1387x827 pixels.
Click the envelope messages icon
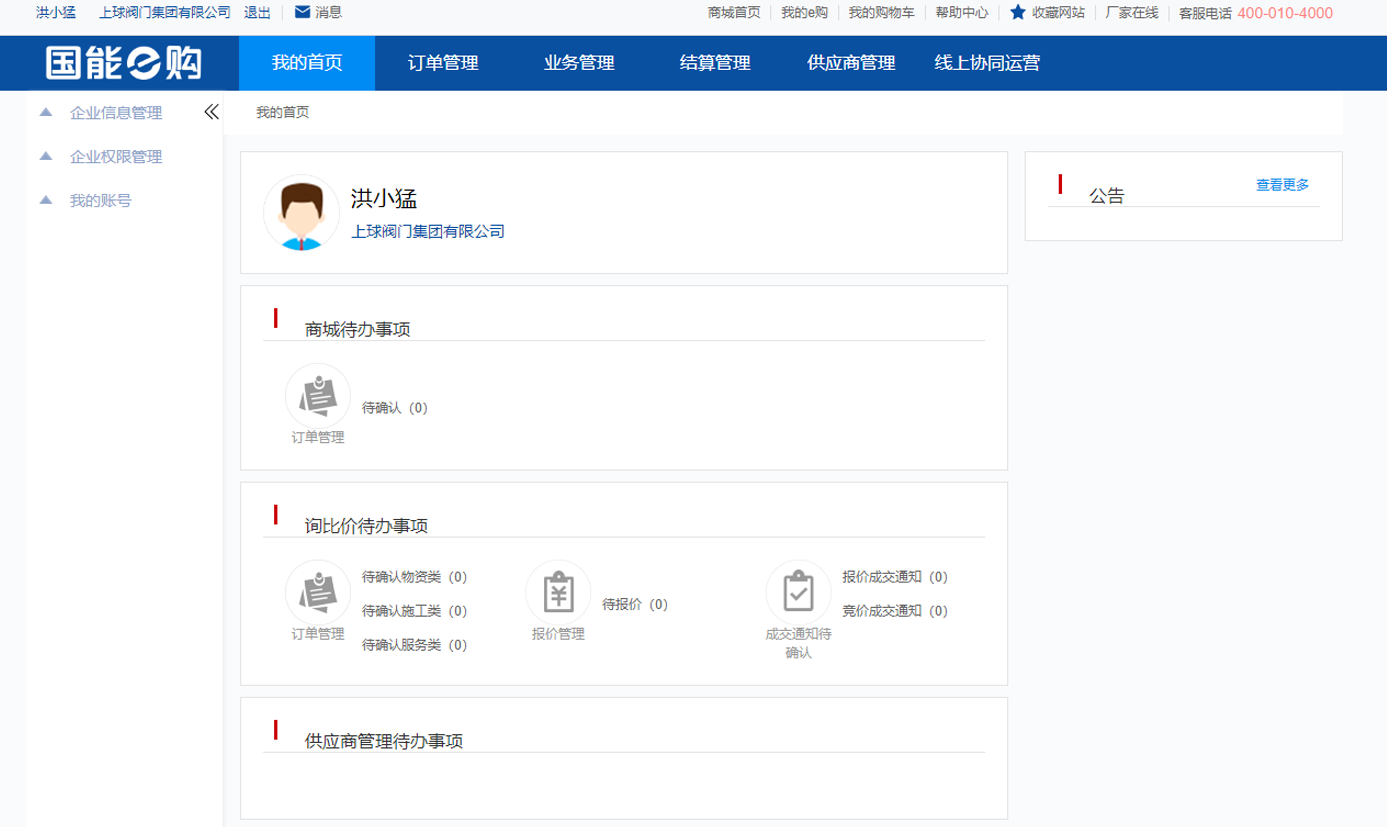pyautogui.click(x=302, y=12)
